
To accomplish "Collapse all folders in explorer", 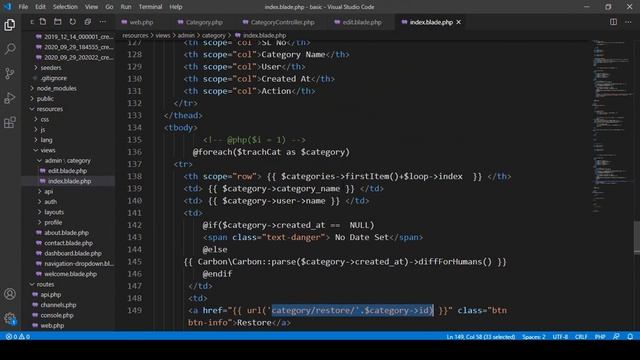I will (x=87, y=22).
